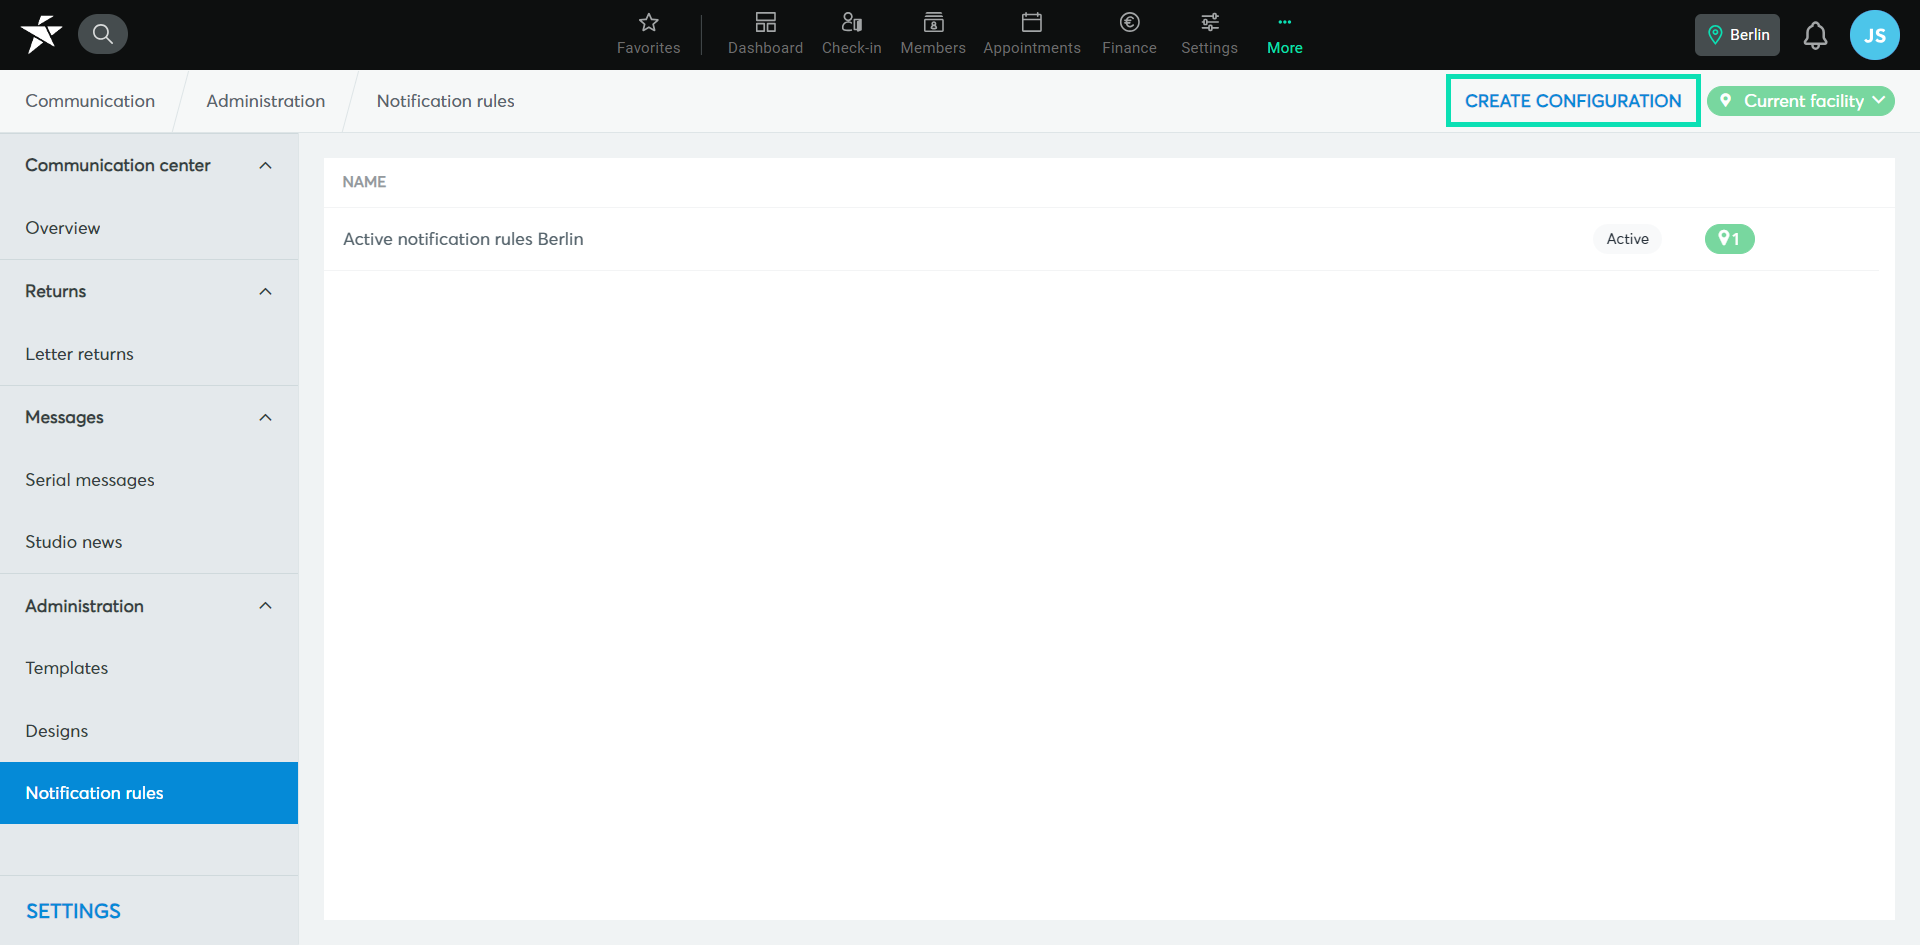Click the Administration breadcrumb

pos(265,101)
